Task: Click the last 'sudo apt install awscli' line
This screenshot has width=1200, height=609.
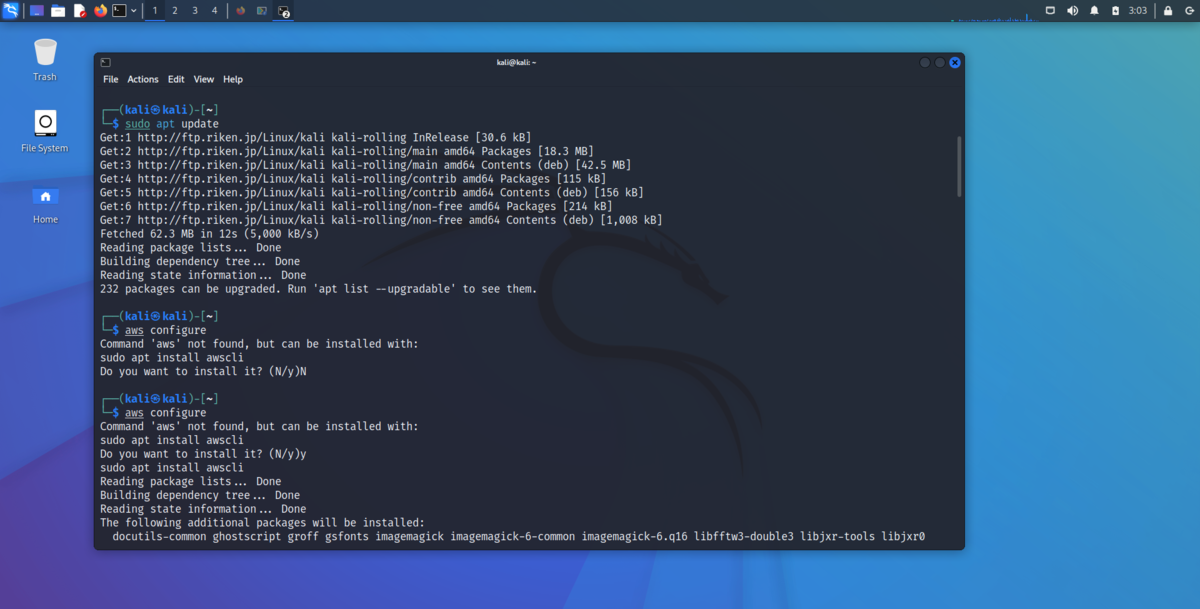Action: point(172,468)
